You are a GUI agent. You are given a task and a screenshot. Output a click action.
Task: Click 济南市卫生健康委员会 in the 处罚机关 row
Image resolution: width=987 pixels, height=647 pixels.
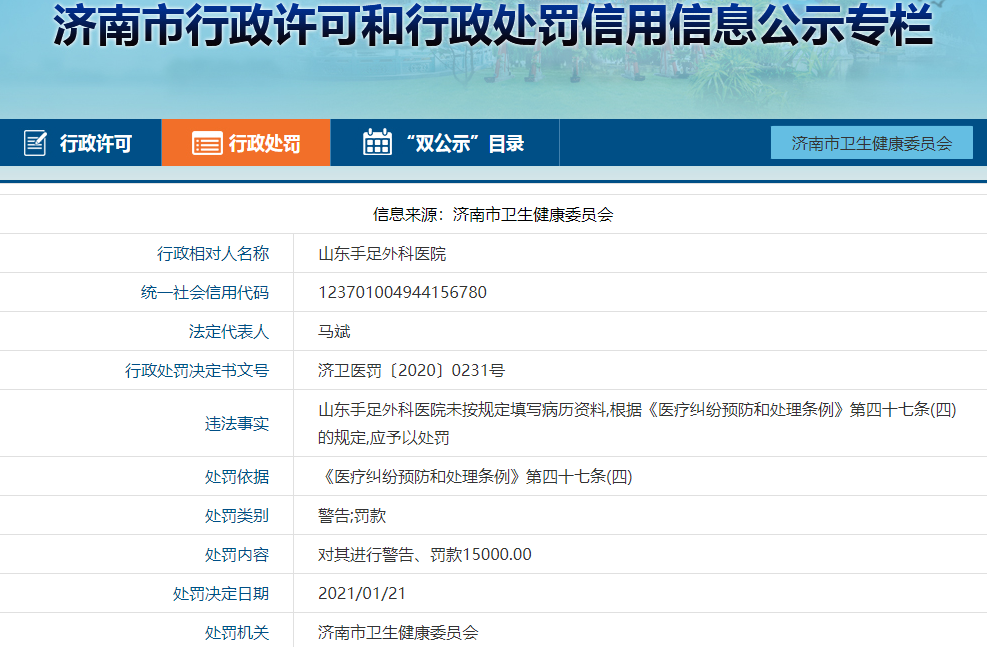tap(398, 633)
